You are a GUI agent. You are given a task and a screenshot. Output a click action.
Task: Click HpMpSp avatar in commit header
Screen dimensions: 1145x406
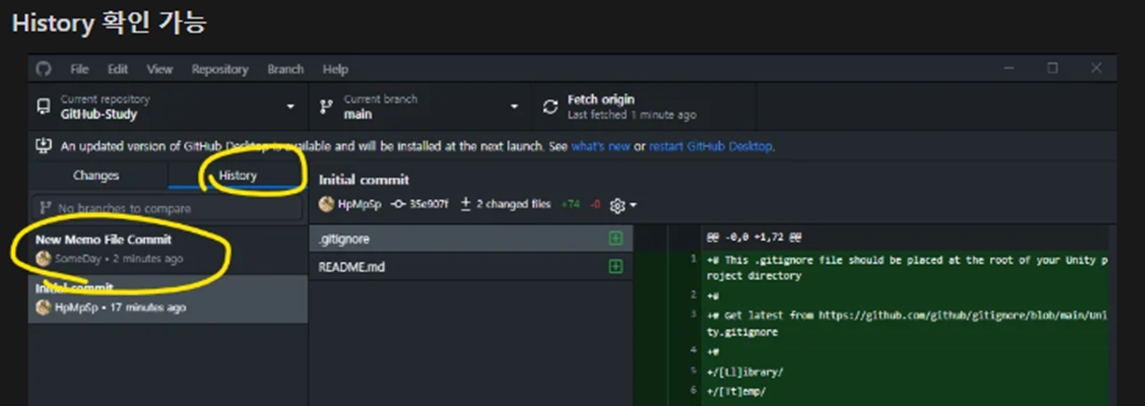[x=326, y=205]
